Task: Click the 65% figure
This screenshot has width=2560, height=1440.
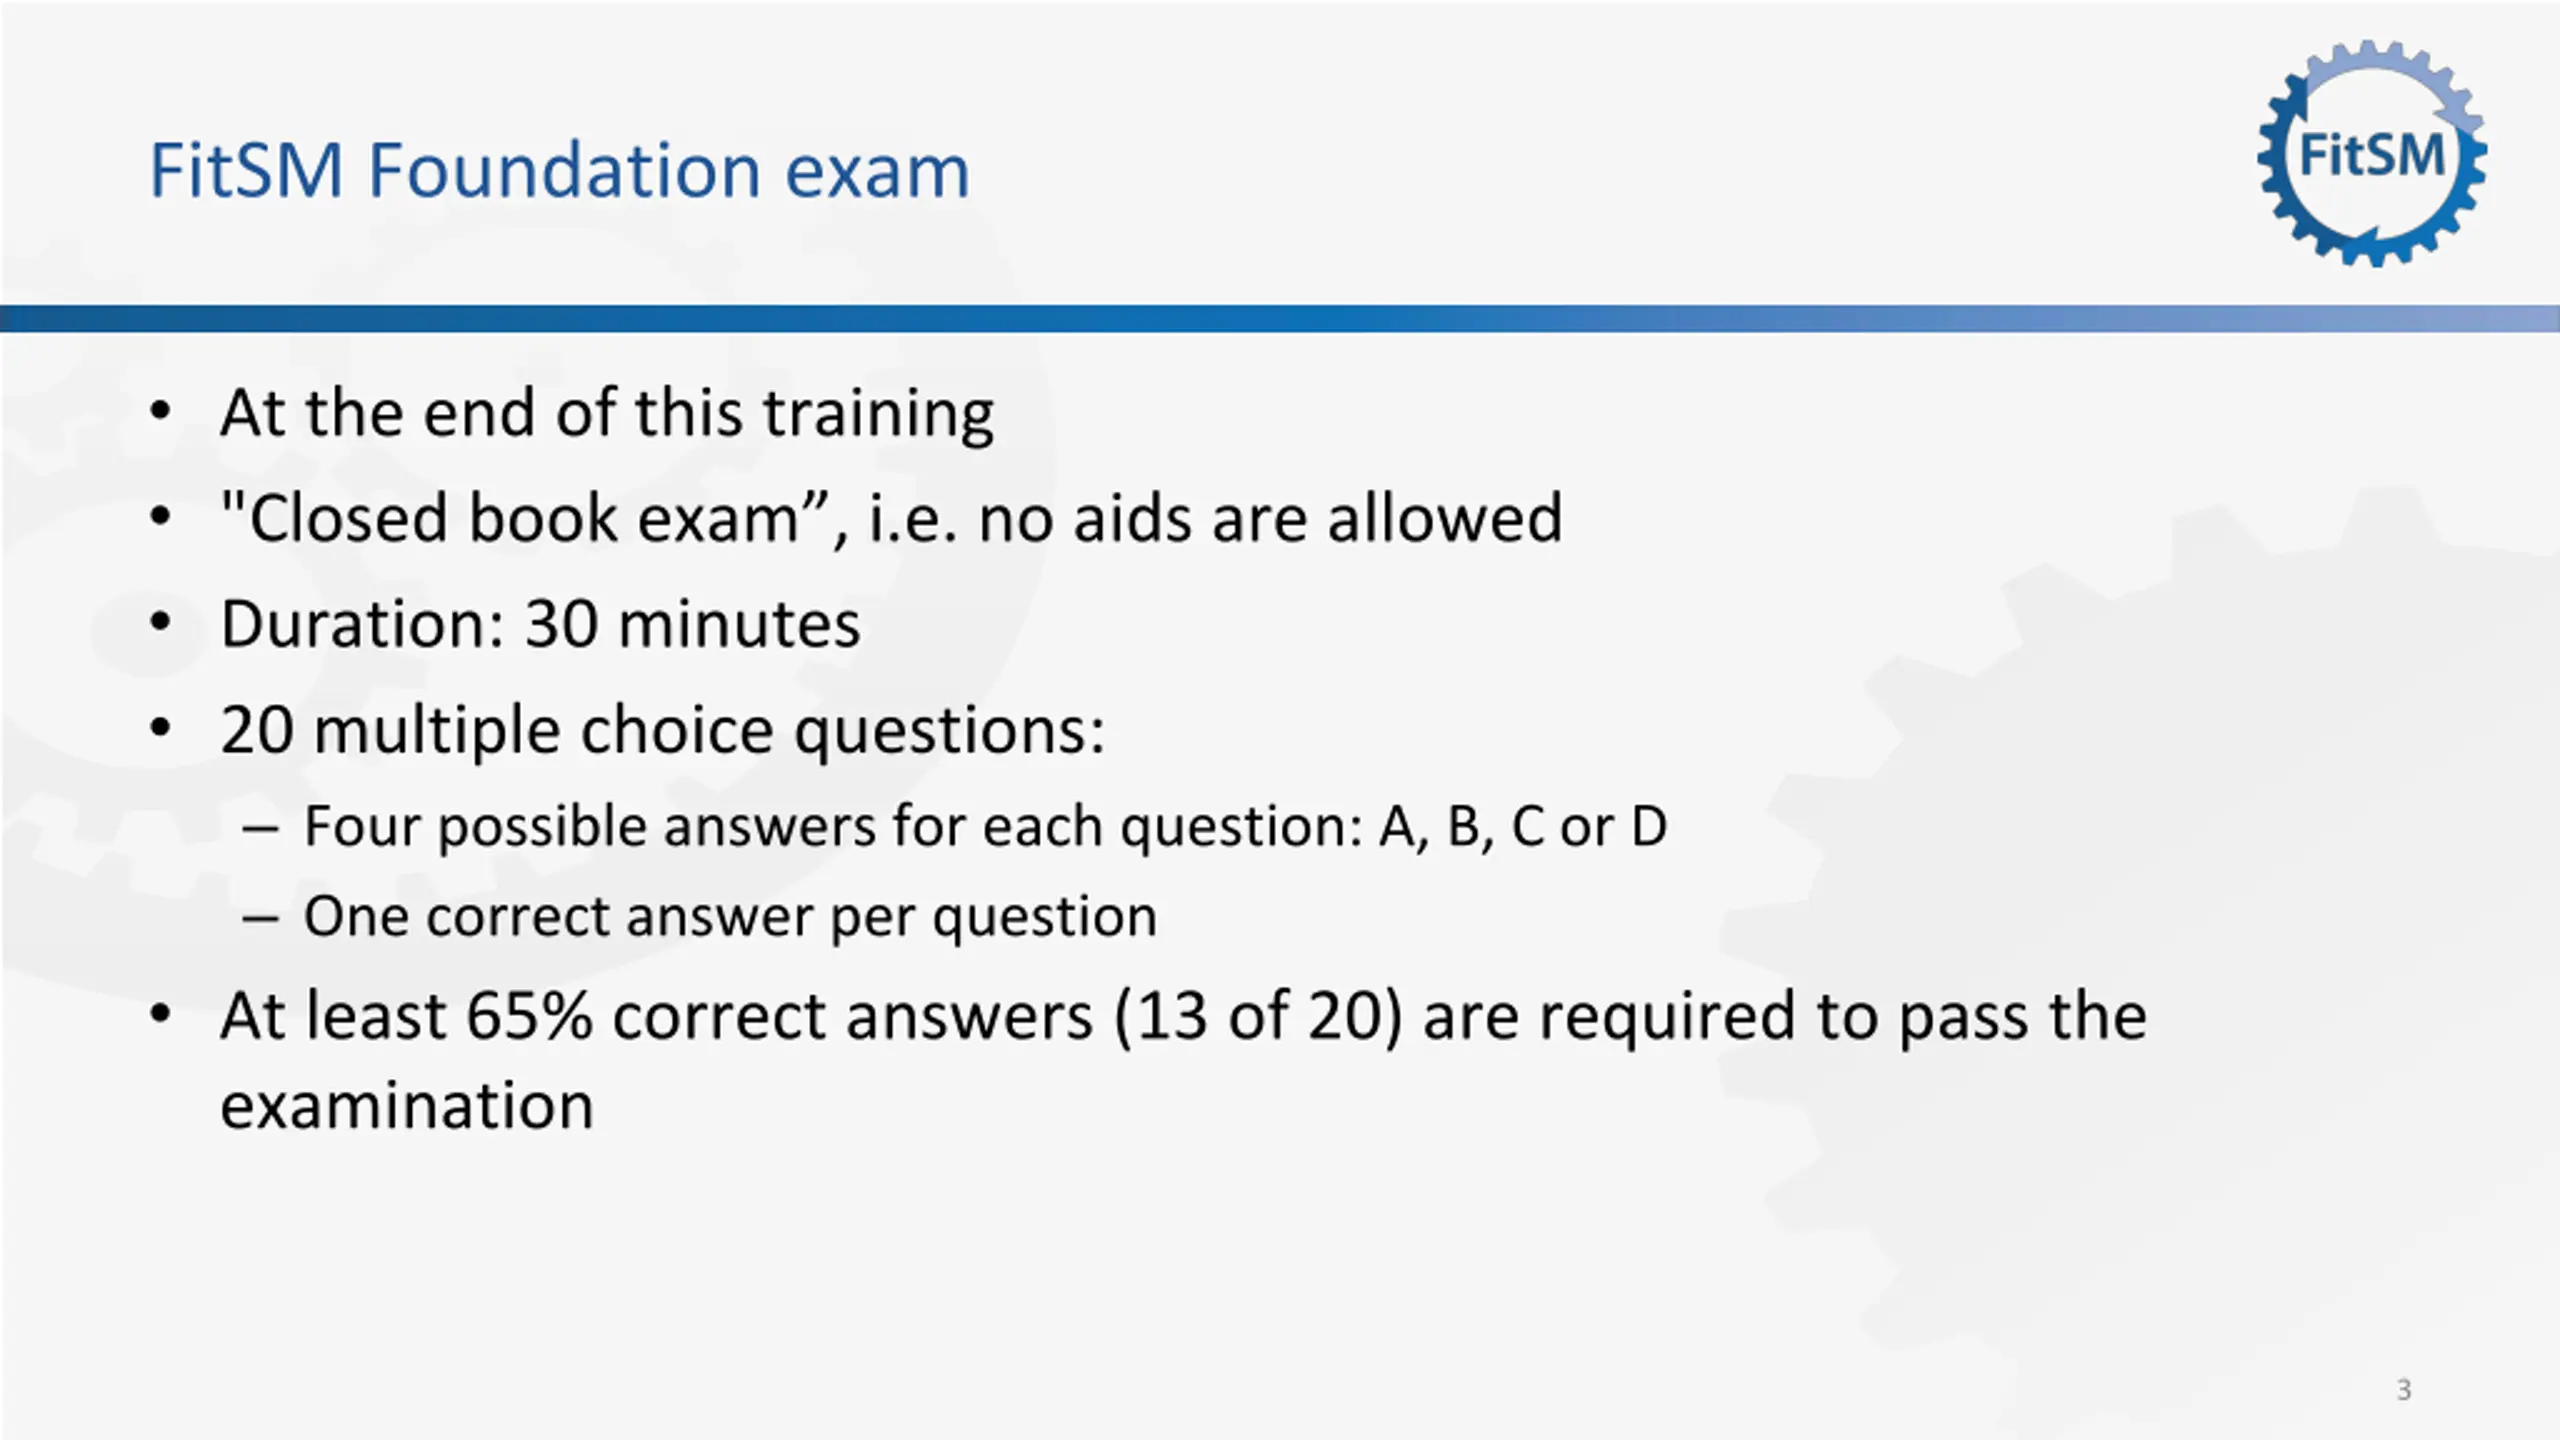Action: [529, 1016]
